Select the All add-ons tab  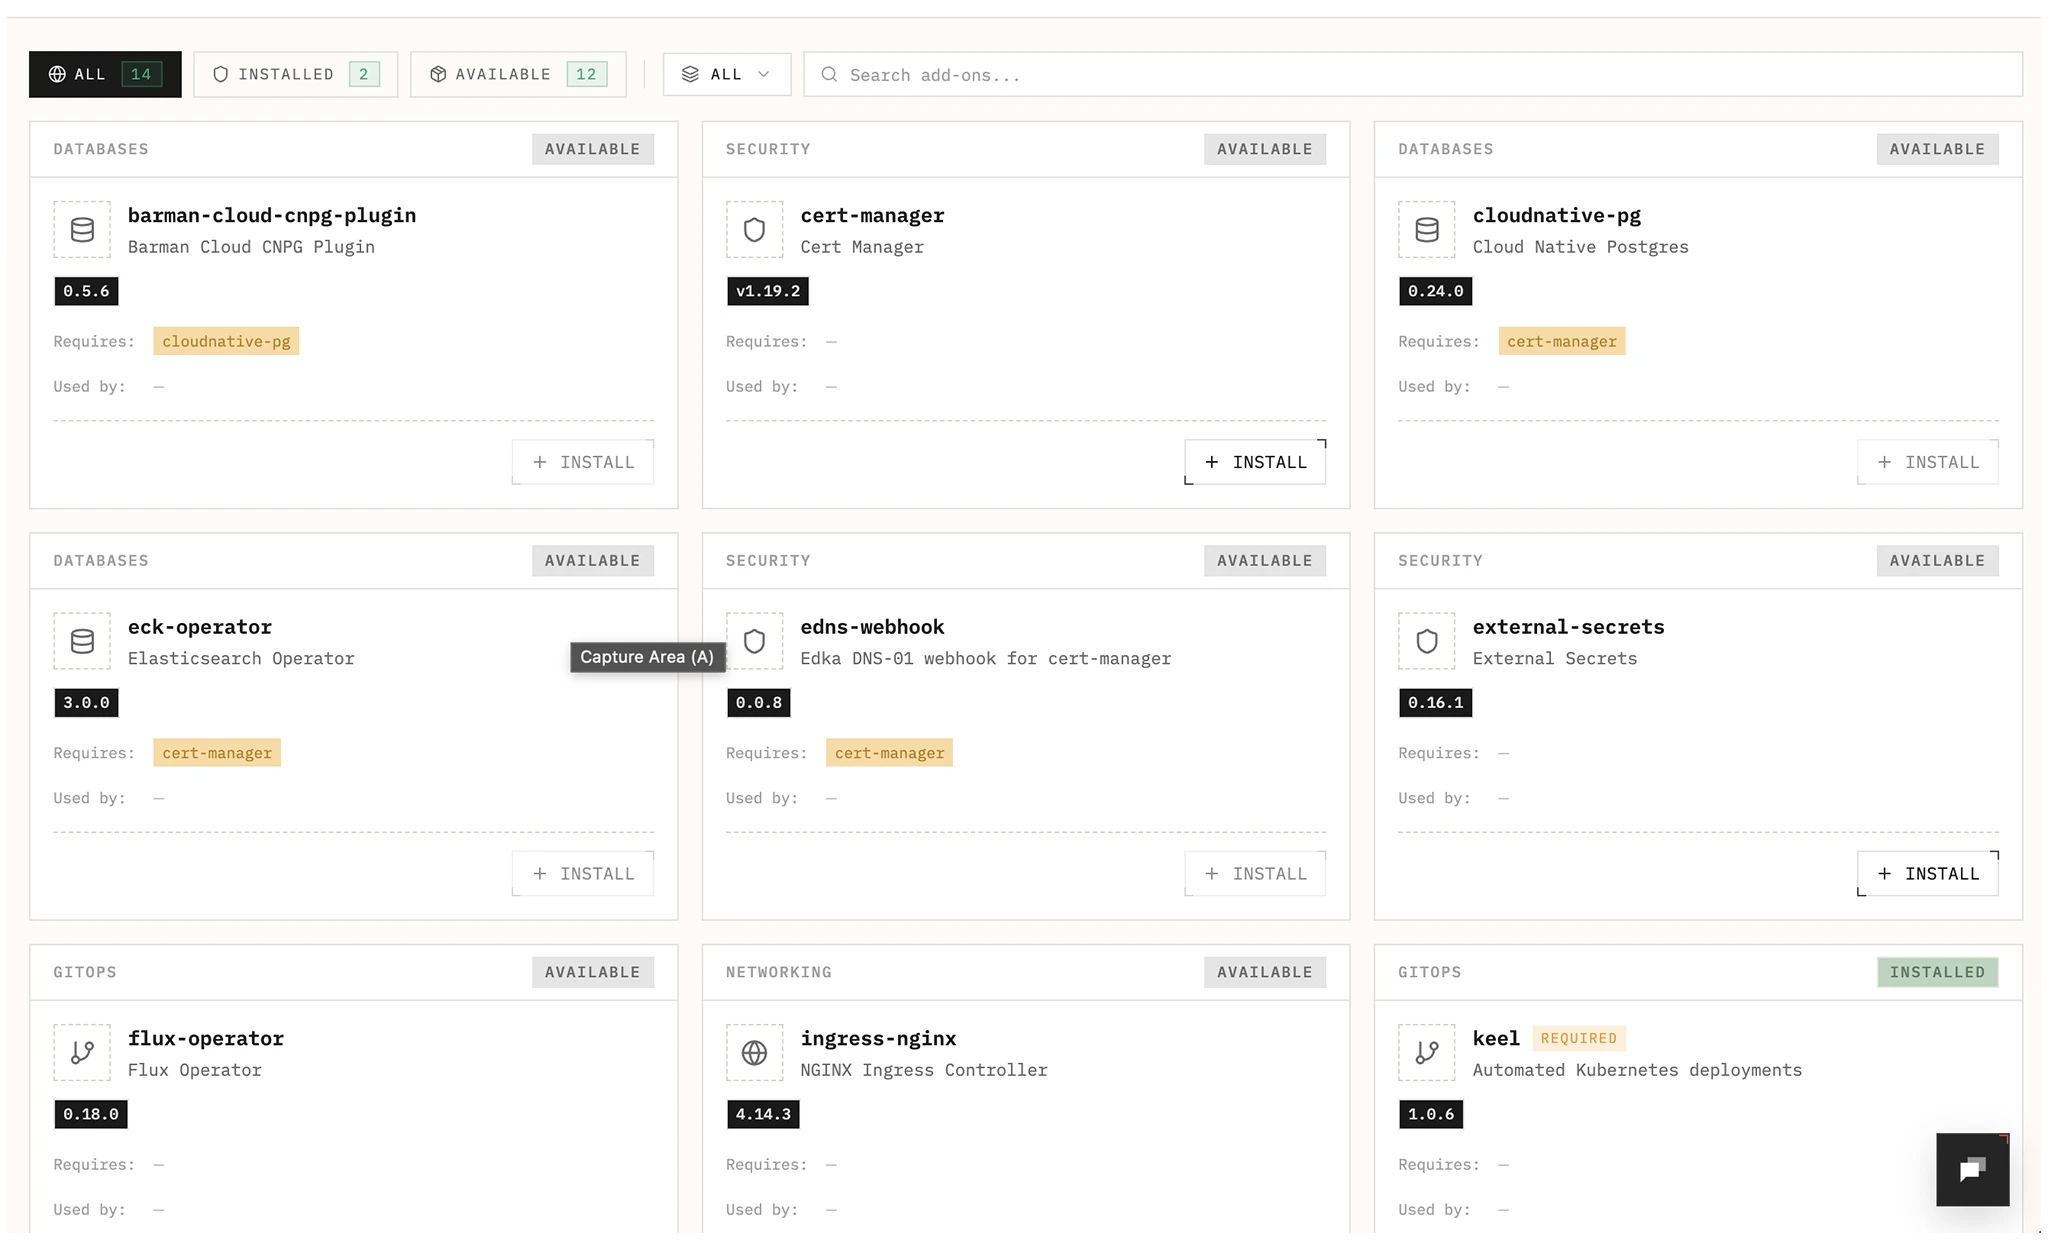pyautogui.click(x=105, y=74)
